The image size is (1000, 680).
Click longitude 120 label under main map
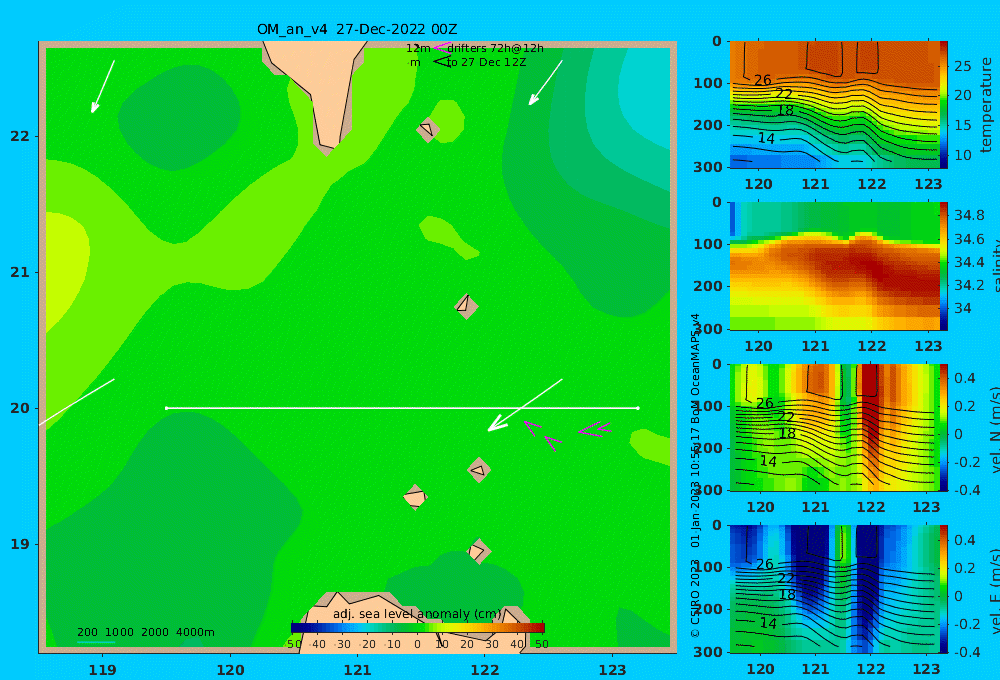pyautogui.click(x=230, y=670)
